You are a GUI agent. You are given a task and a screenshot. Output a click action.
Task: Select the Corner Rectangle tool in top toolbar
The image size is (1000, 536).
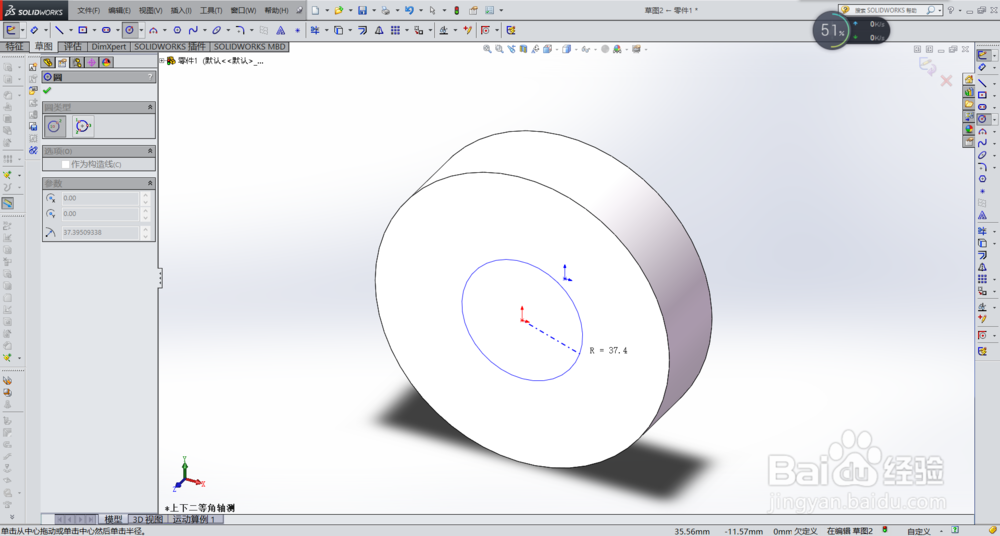coord(83,30)
